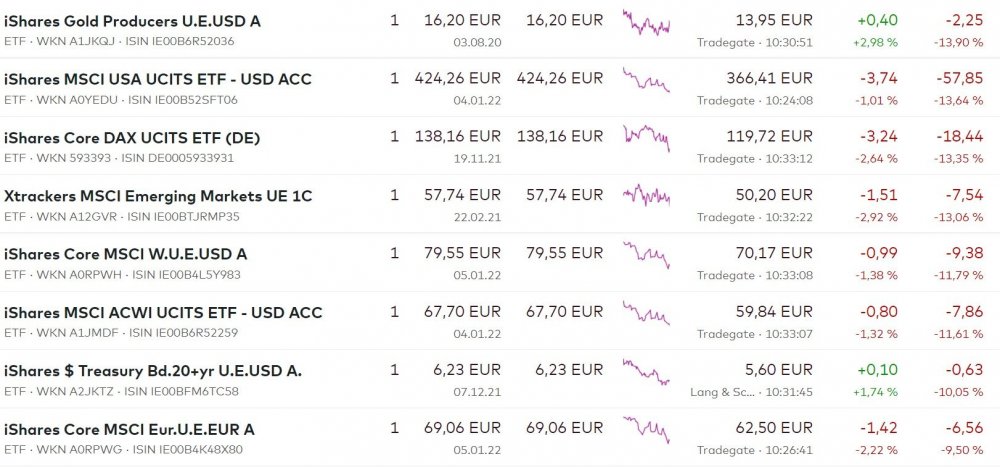Image resolution: width=1000 pixels, height=467 pixels.
Task: Click the Core DAX sparkline chart
Action: [x=646, y=138]
